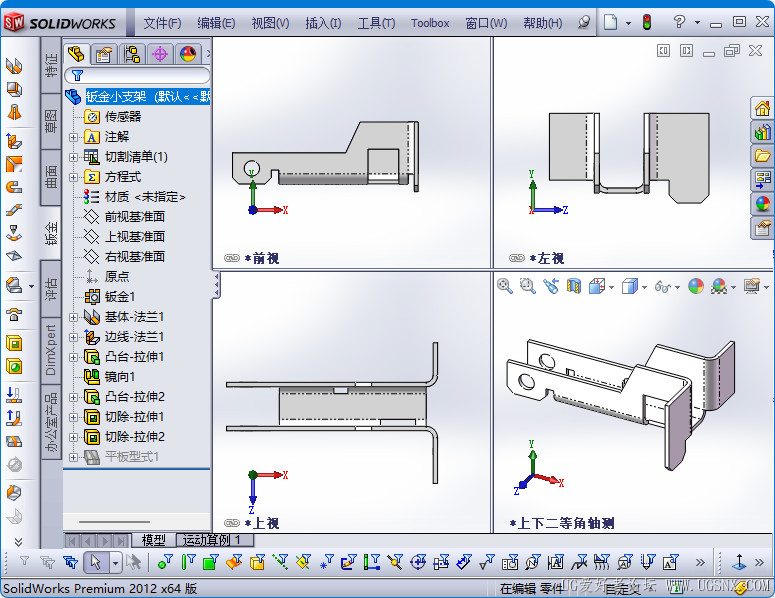Toggle the link views icon next to 前视
Image resolution: width=775 pixels, height=598 pixels.
click(x=232, y=258)
